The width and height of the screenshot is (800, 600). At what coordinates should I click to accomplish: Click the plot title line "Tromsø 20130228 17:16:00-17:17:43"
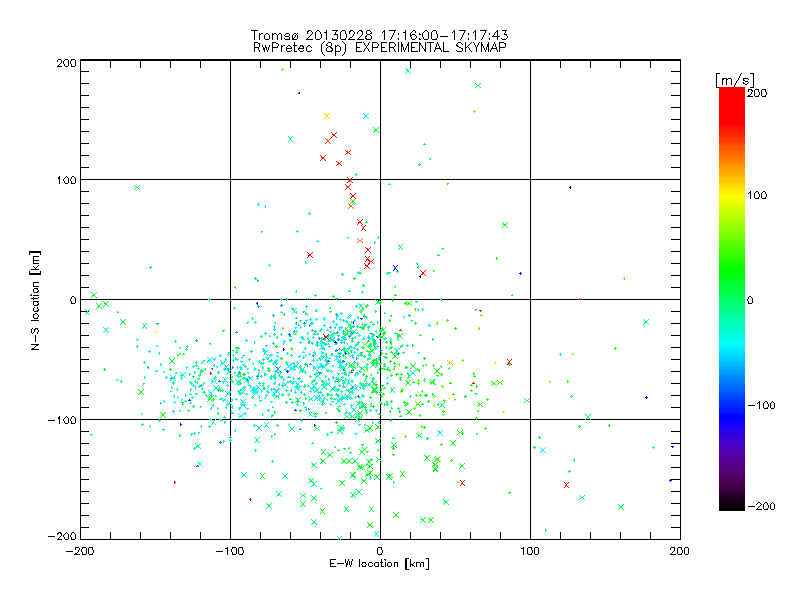coord(379,35)
